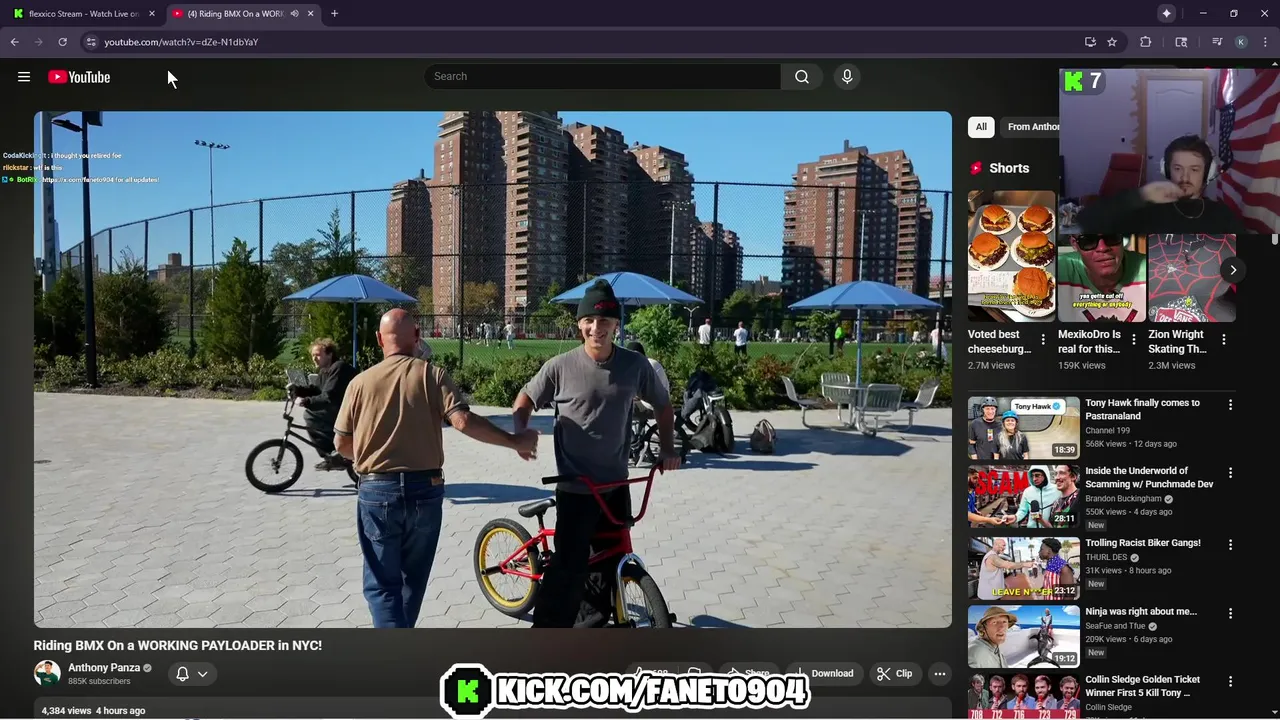Mute the audio icon on the YouTube tab
1280x720 pixels.
pyautogui.click(x=294, y=14)
